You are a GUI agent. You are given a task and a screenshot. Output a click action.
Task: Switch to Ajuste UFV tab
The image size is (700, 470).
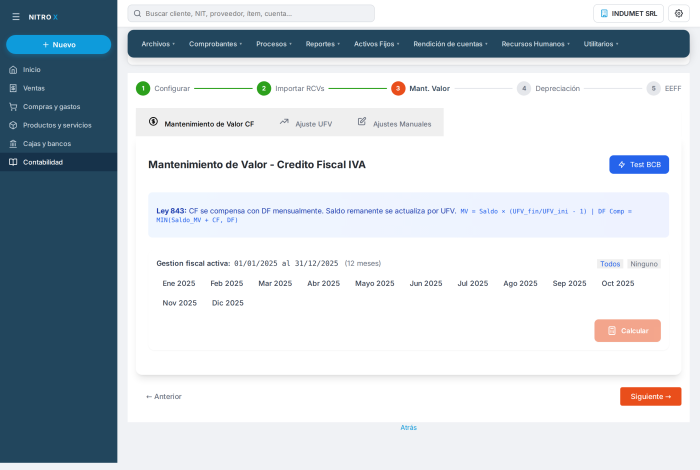[x=306, y=122]
